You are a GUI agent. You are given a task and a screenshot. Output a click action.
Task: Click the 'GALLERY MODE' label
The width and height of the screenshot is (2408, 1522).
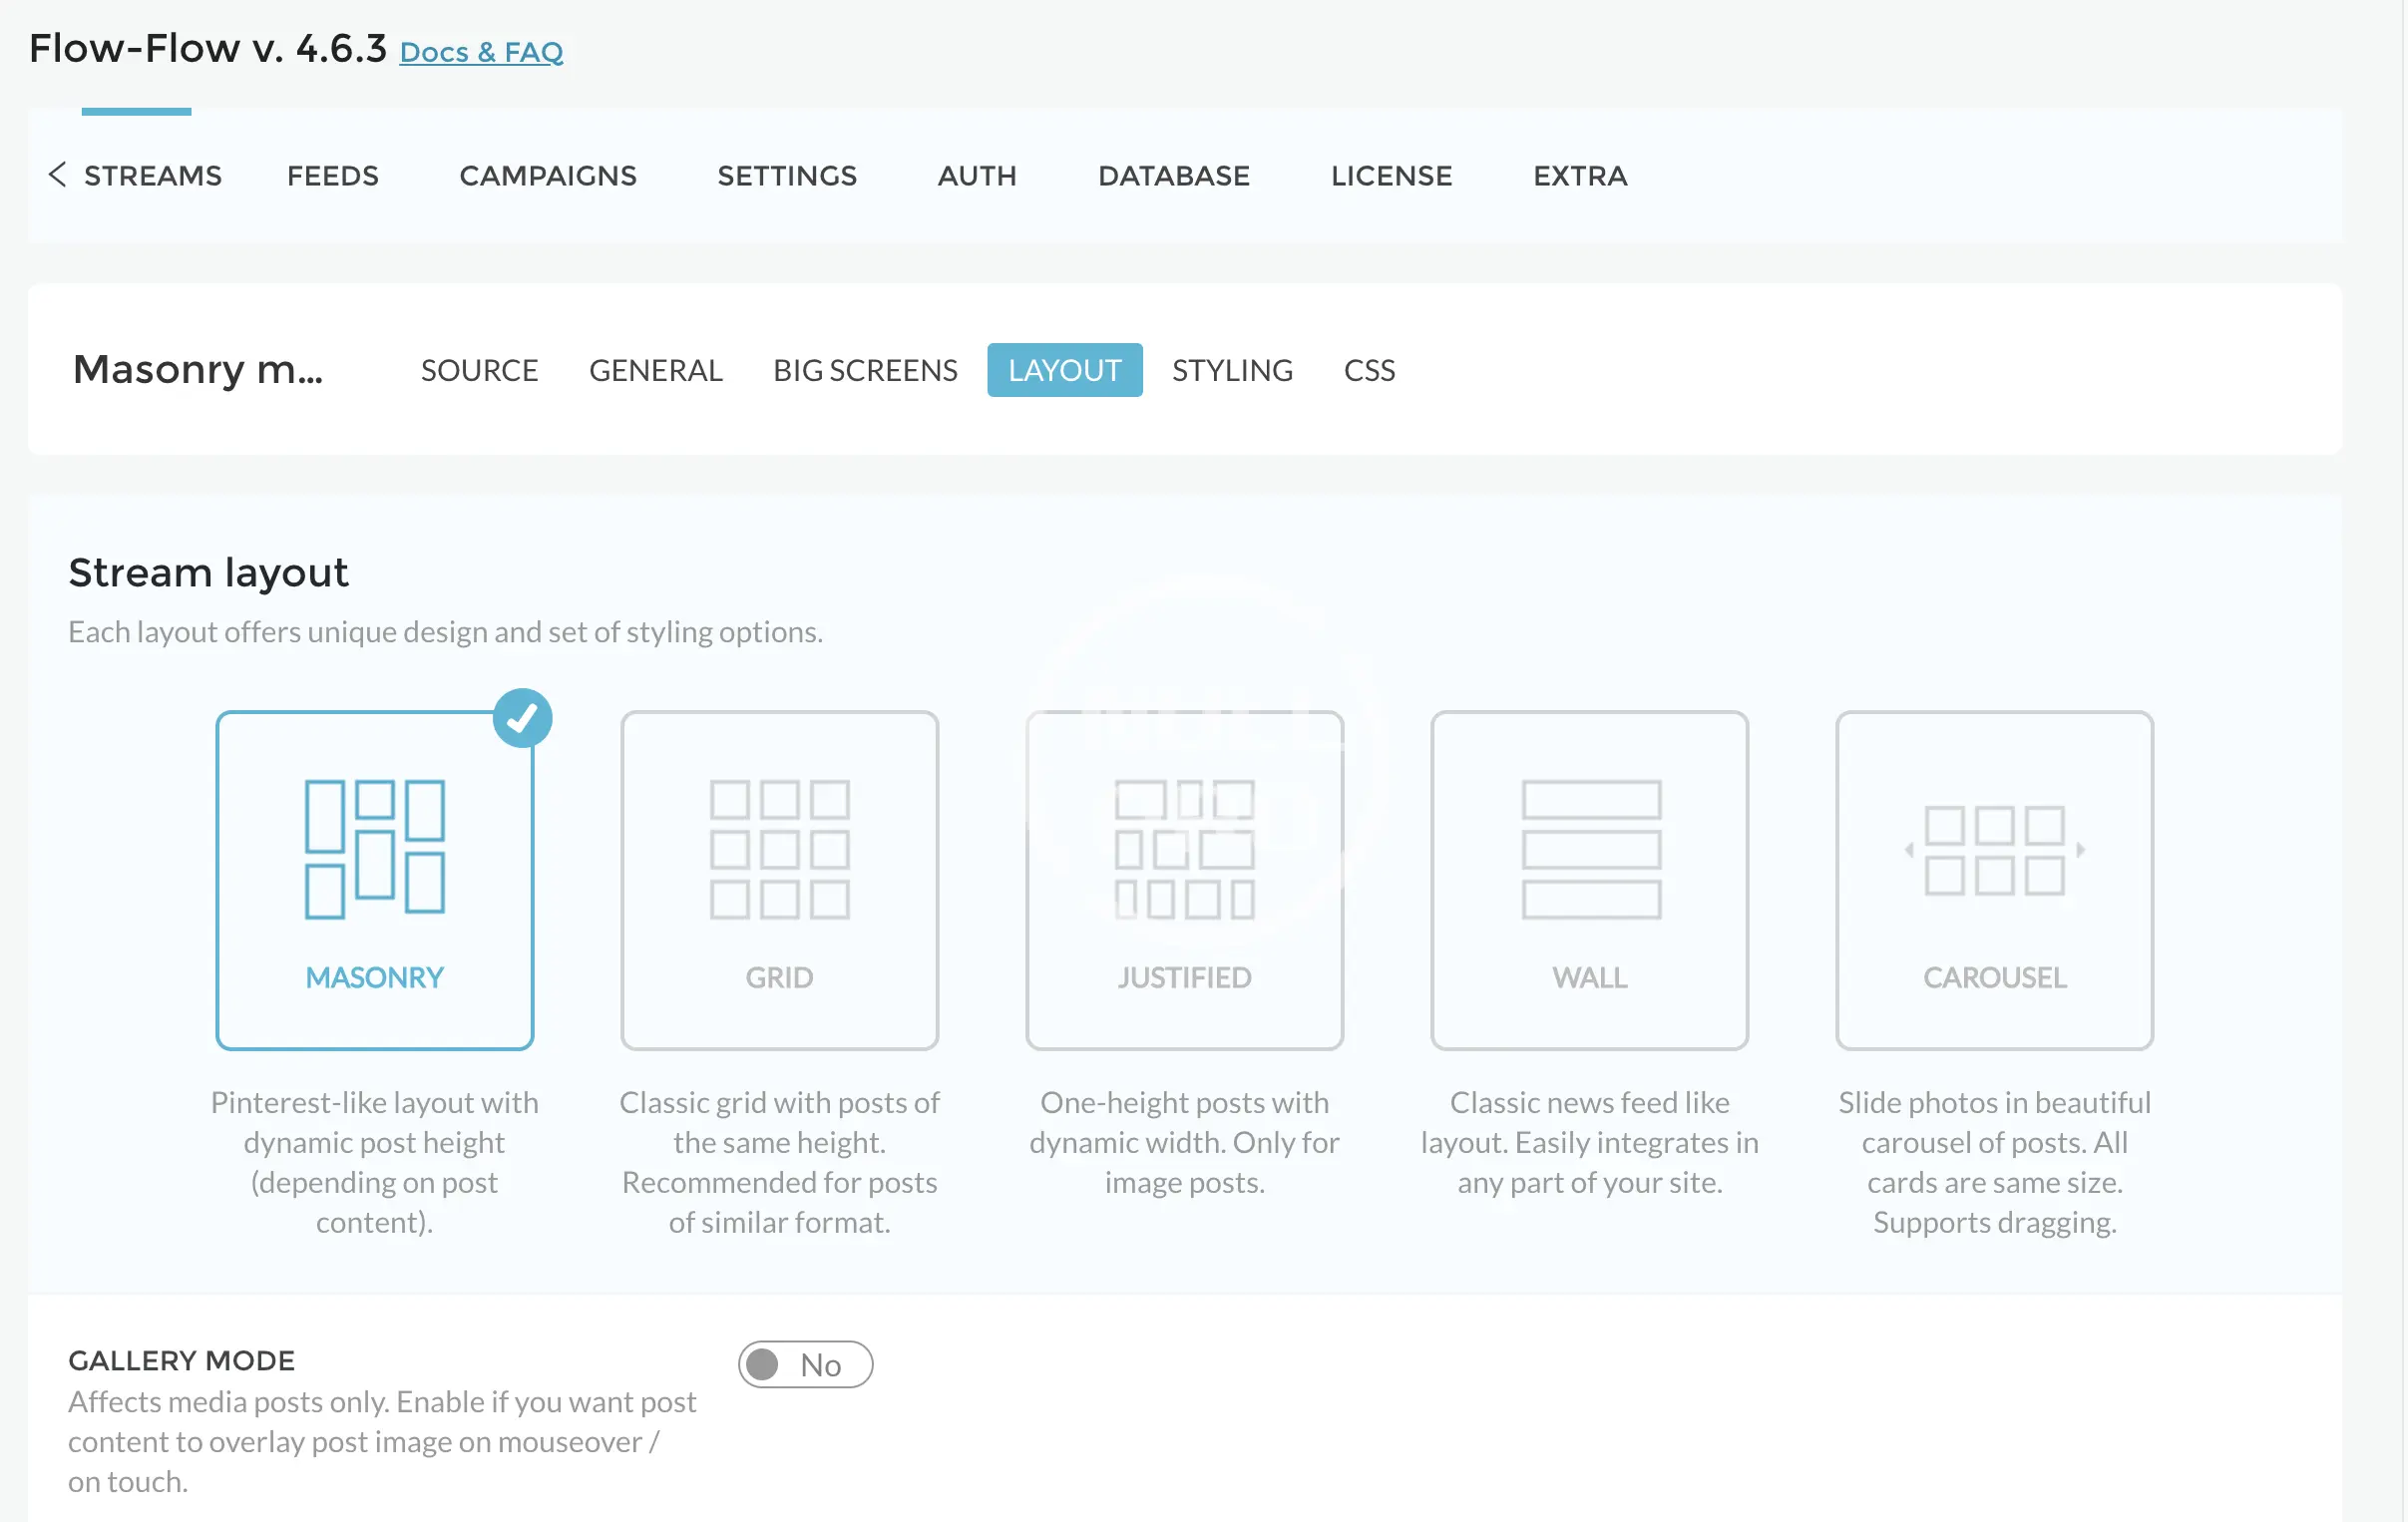[182, 1360]
